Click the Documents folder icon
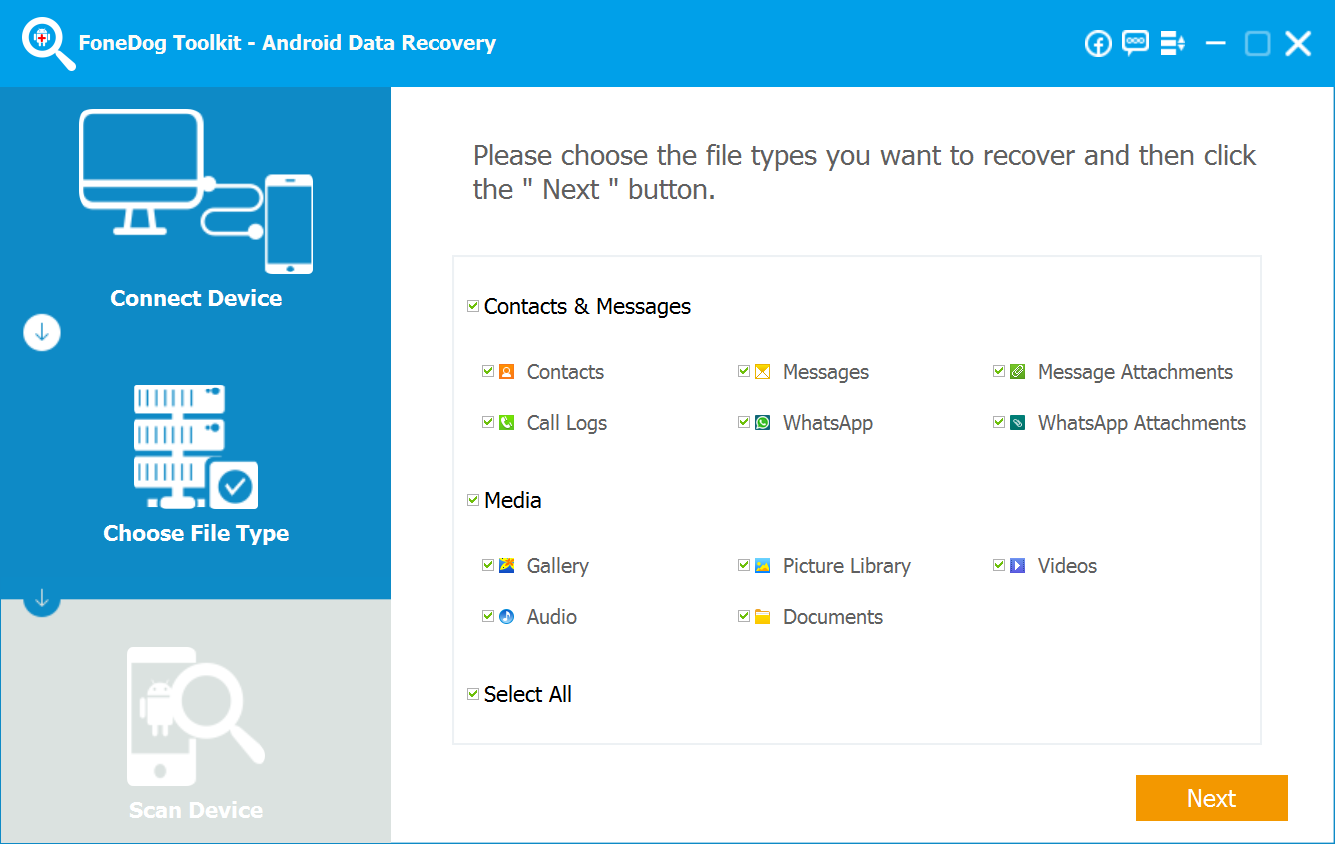This screenshot has width=1335, height=844. (763, 617)
